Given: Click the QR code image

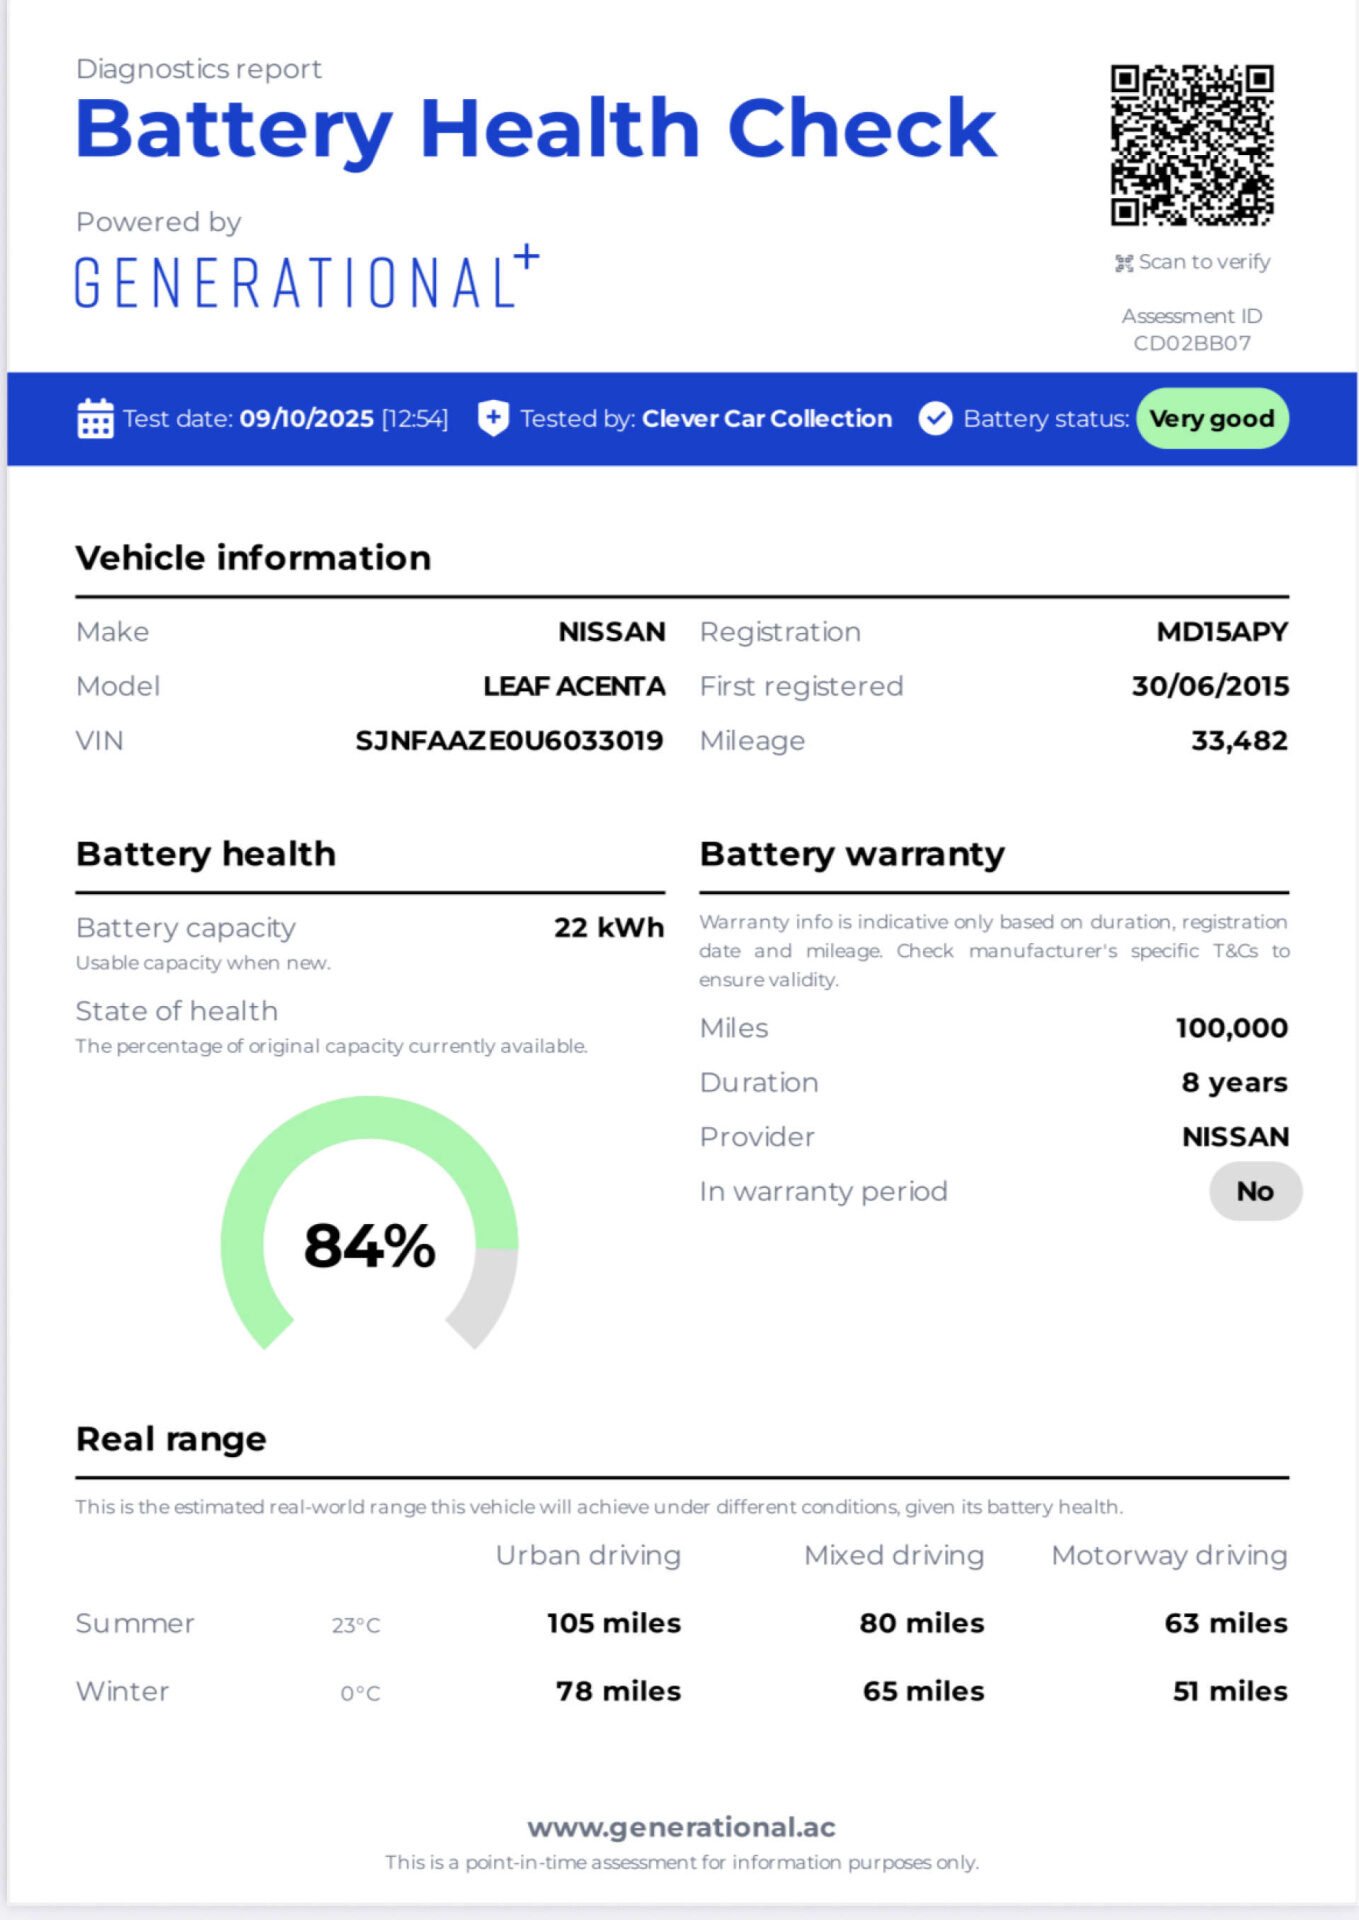Looking at the screenshot, I should point(1191,145).
